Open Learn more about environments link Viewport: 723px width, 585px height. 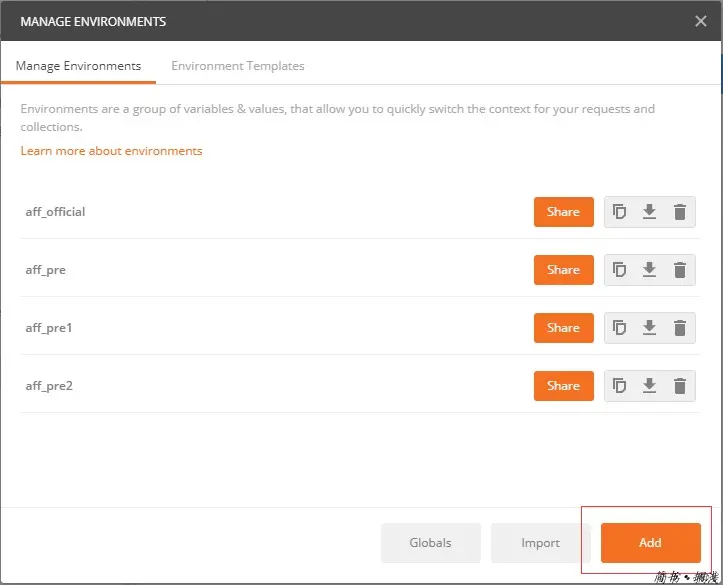pyautogui.click(x=111, y=151)
